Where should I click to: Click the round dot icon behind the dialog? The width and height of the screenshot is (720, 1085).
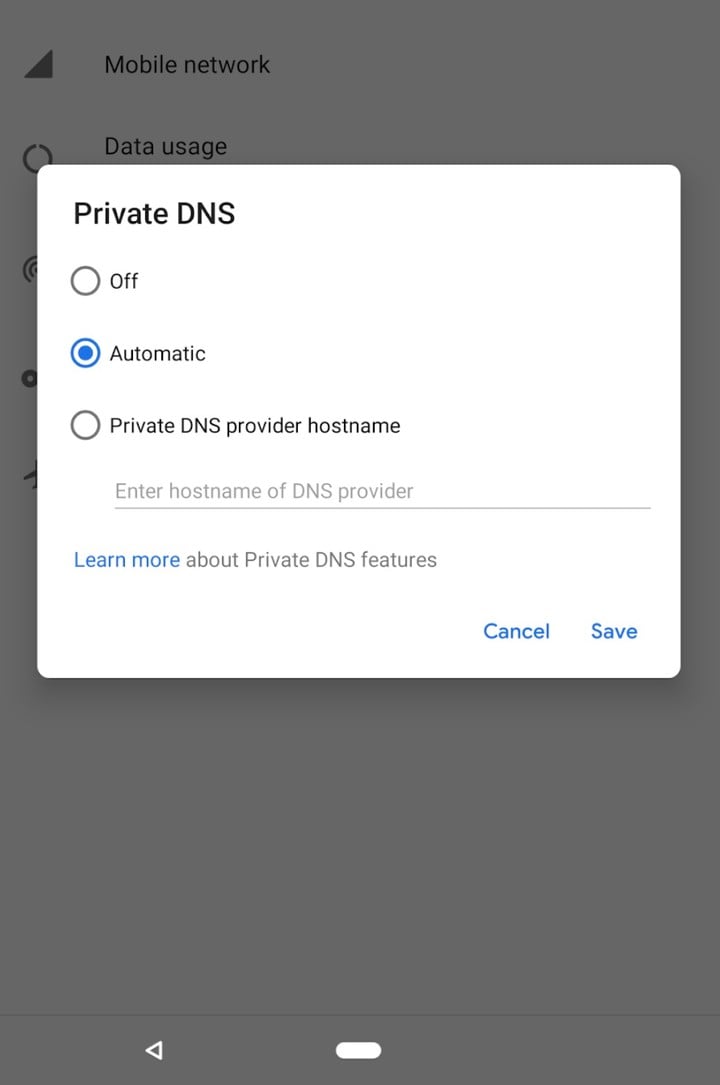[30, 379]
